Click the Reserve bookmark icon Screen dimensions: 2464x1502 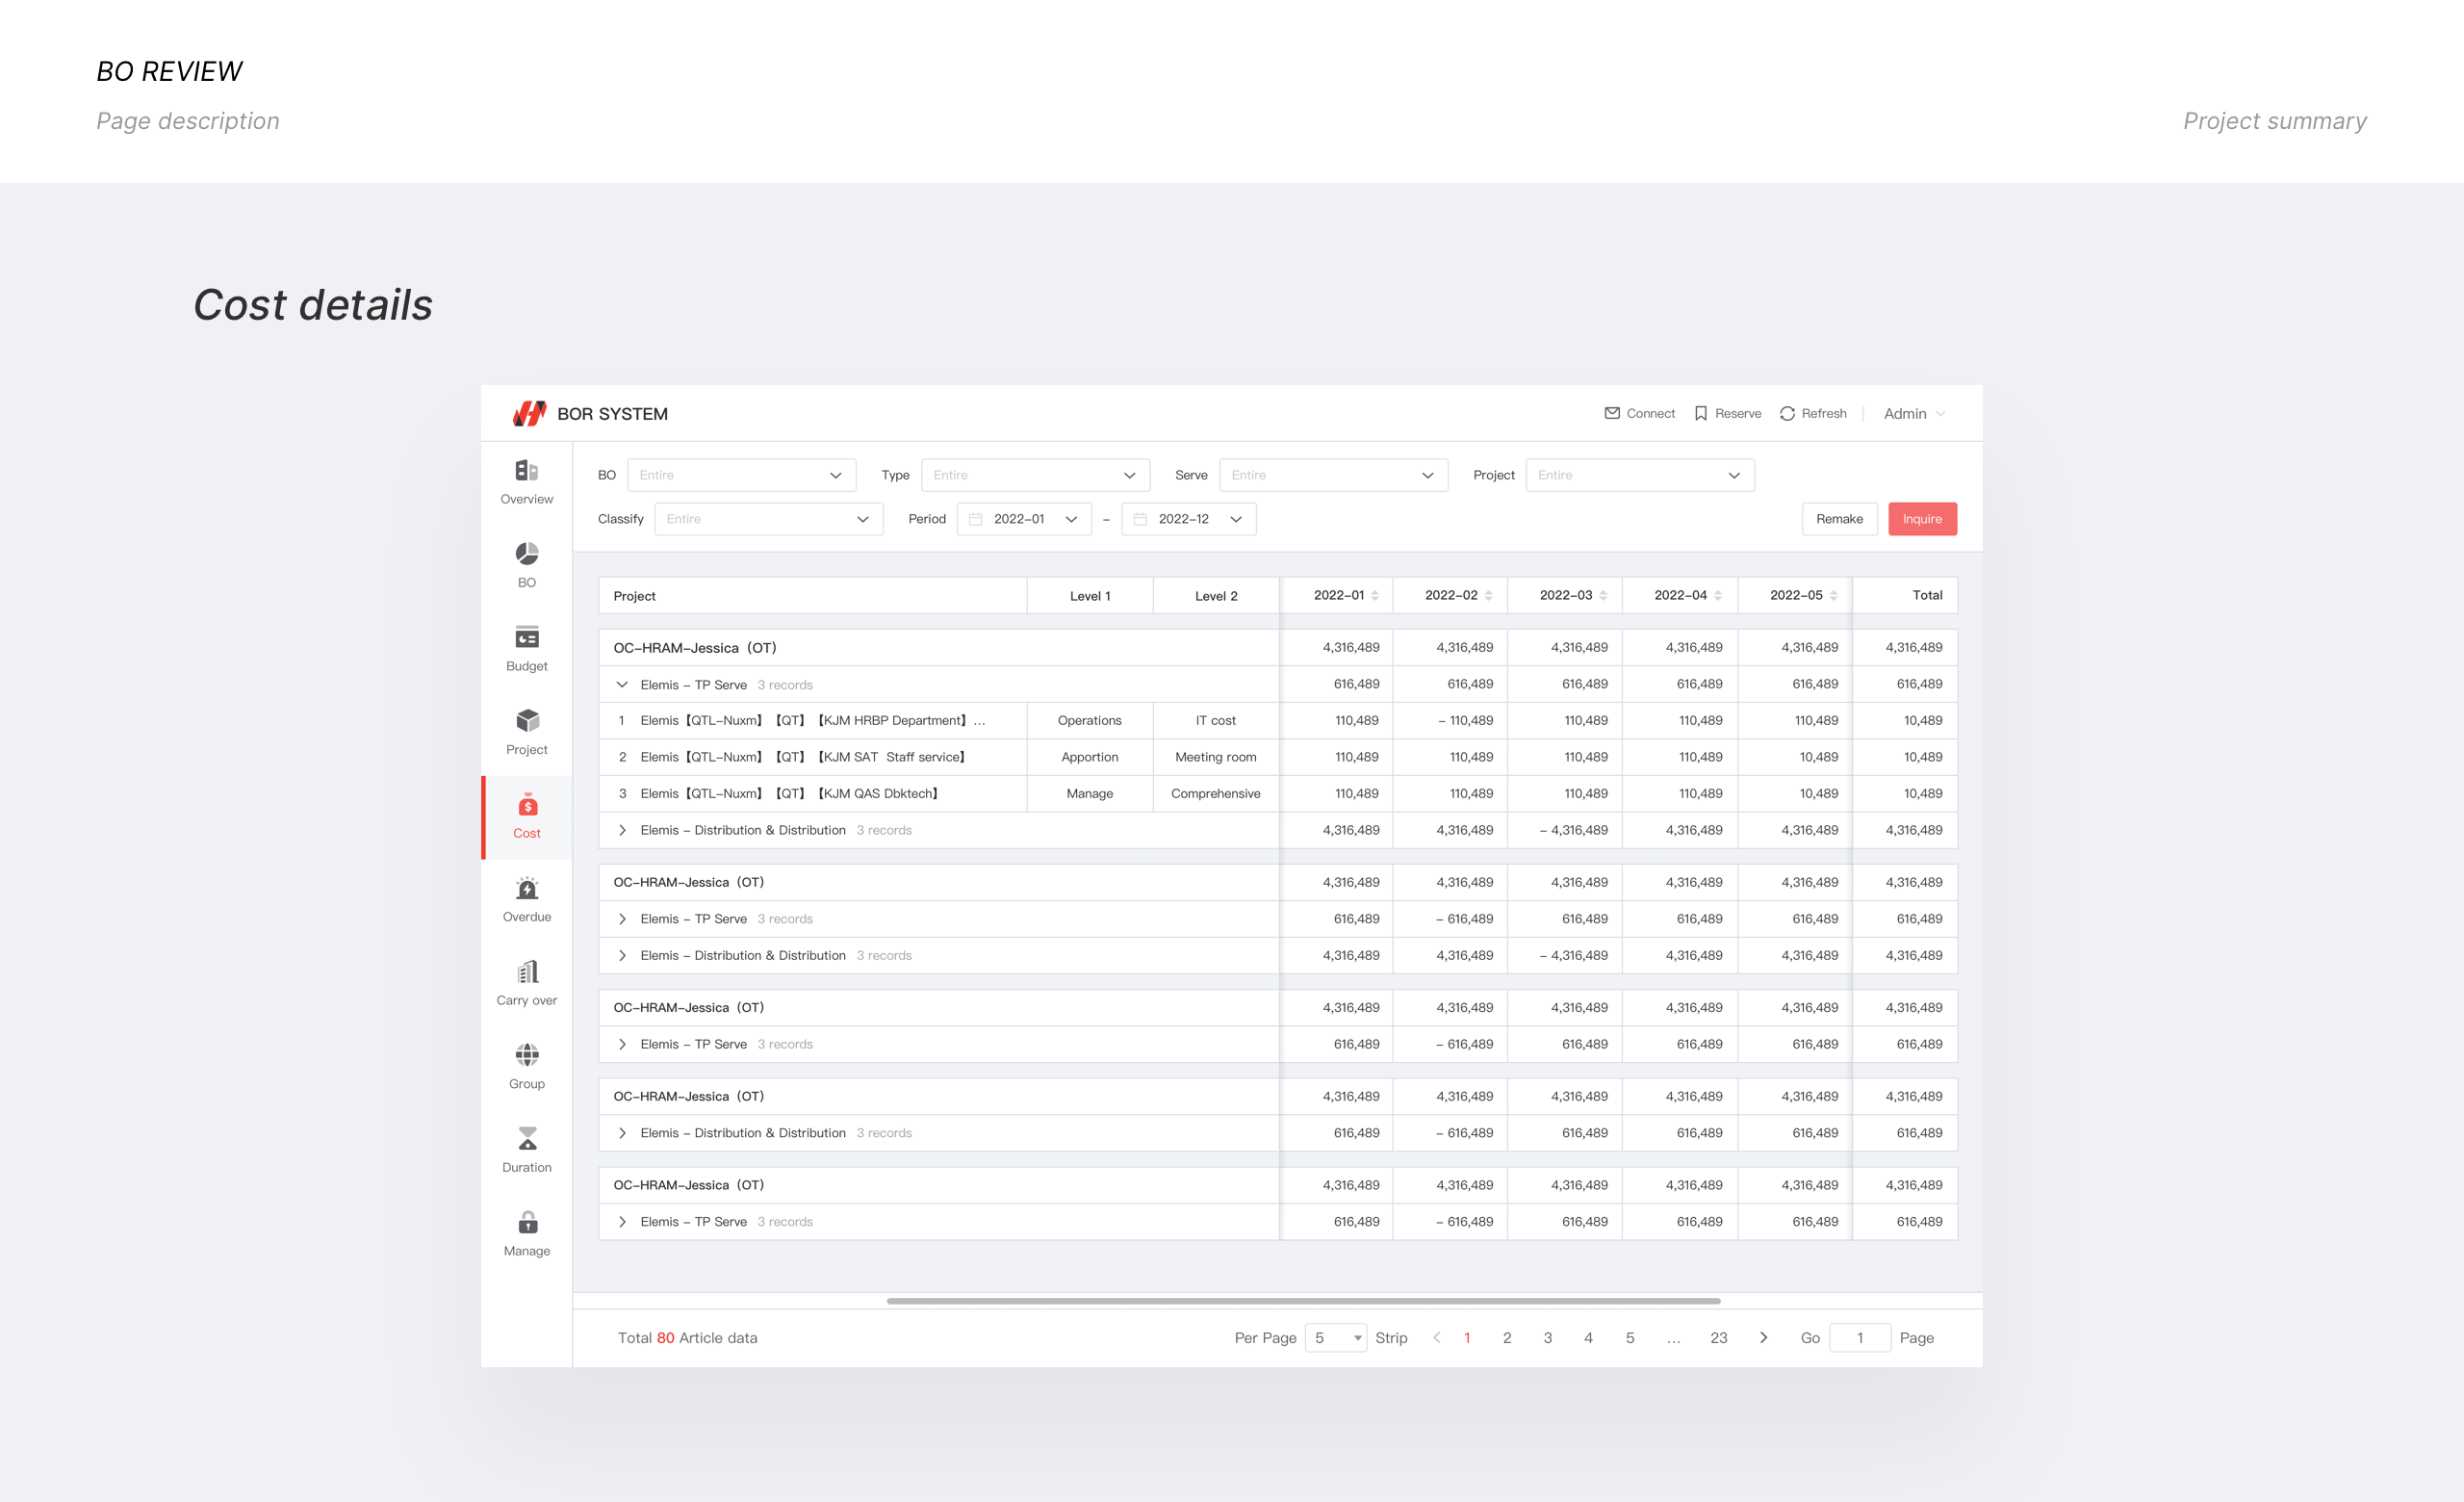pyautogui.click(x=1700, y=413)
